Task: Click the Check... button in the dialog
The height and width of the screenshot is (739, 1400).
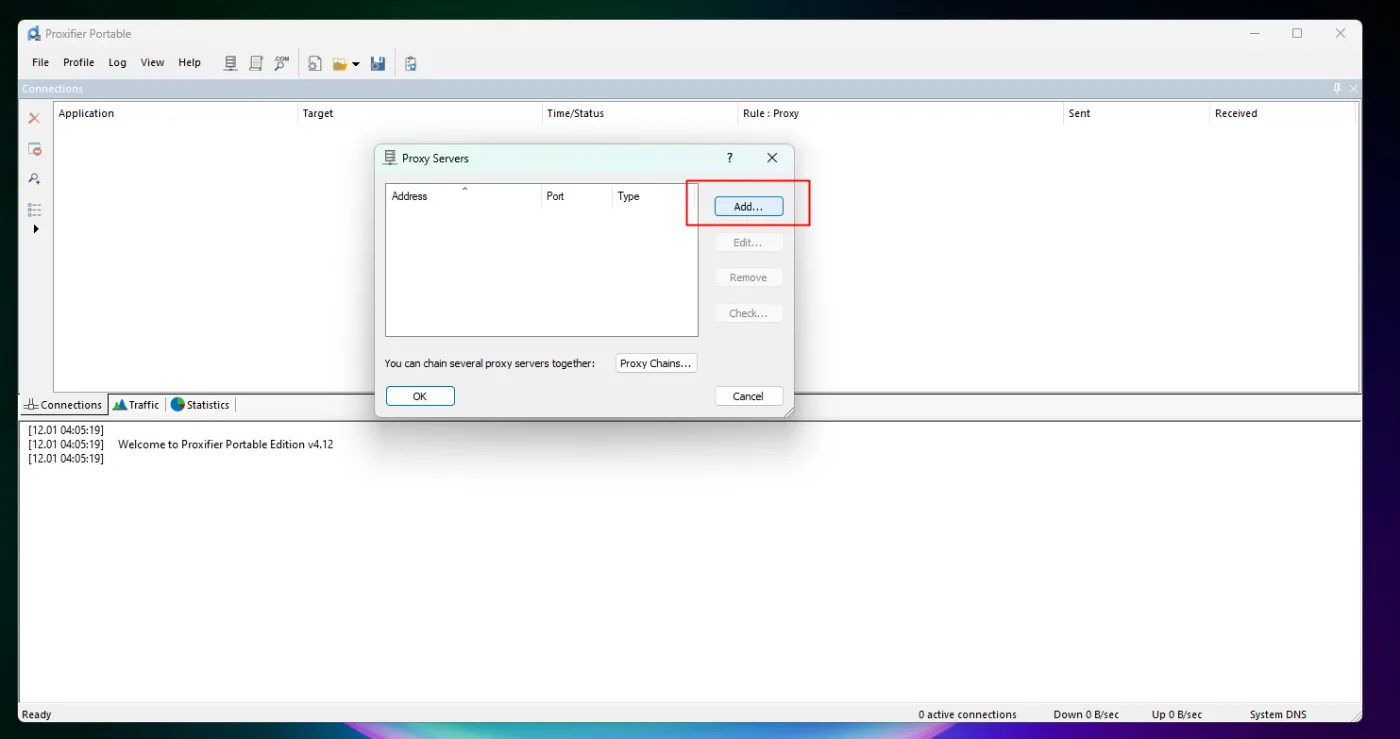Action: click(749, 314)
